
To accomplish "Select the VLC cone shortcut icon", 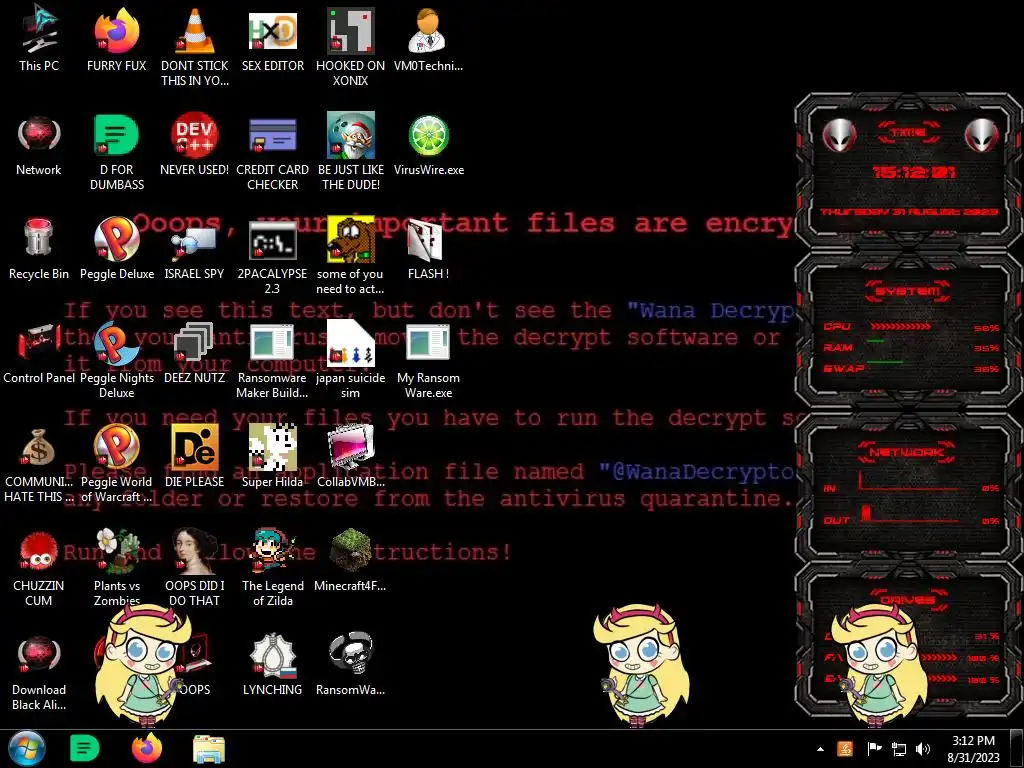I will (x=195, y=29).
